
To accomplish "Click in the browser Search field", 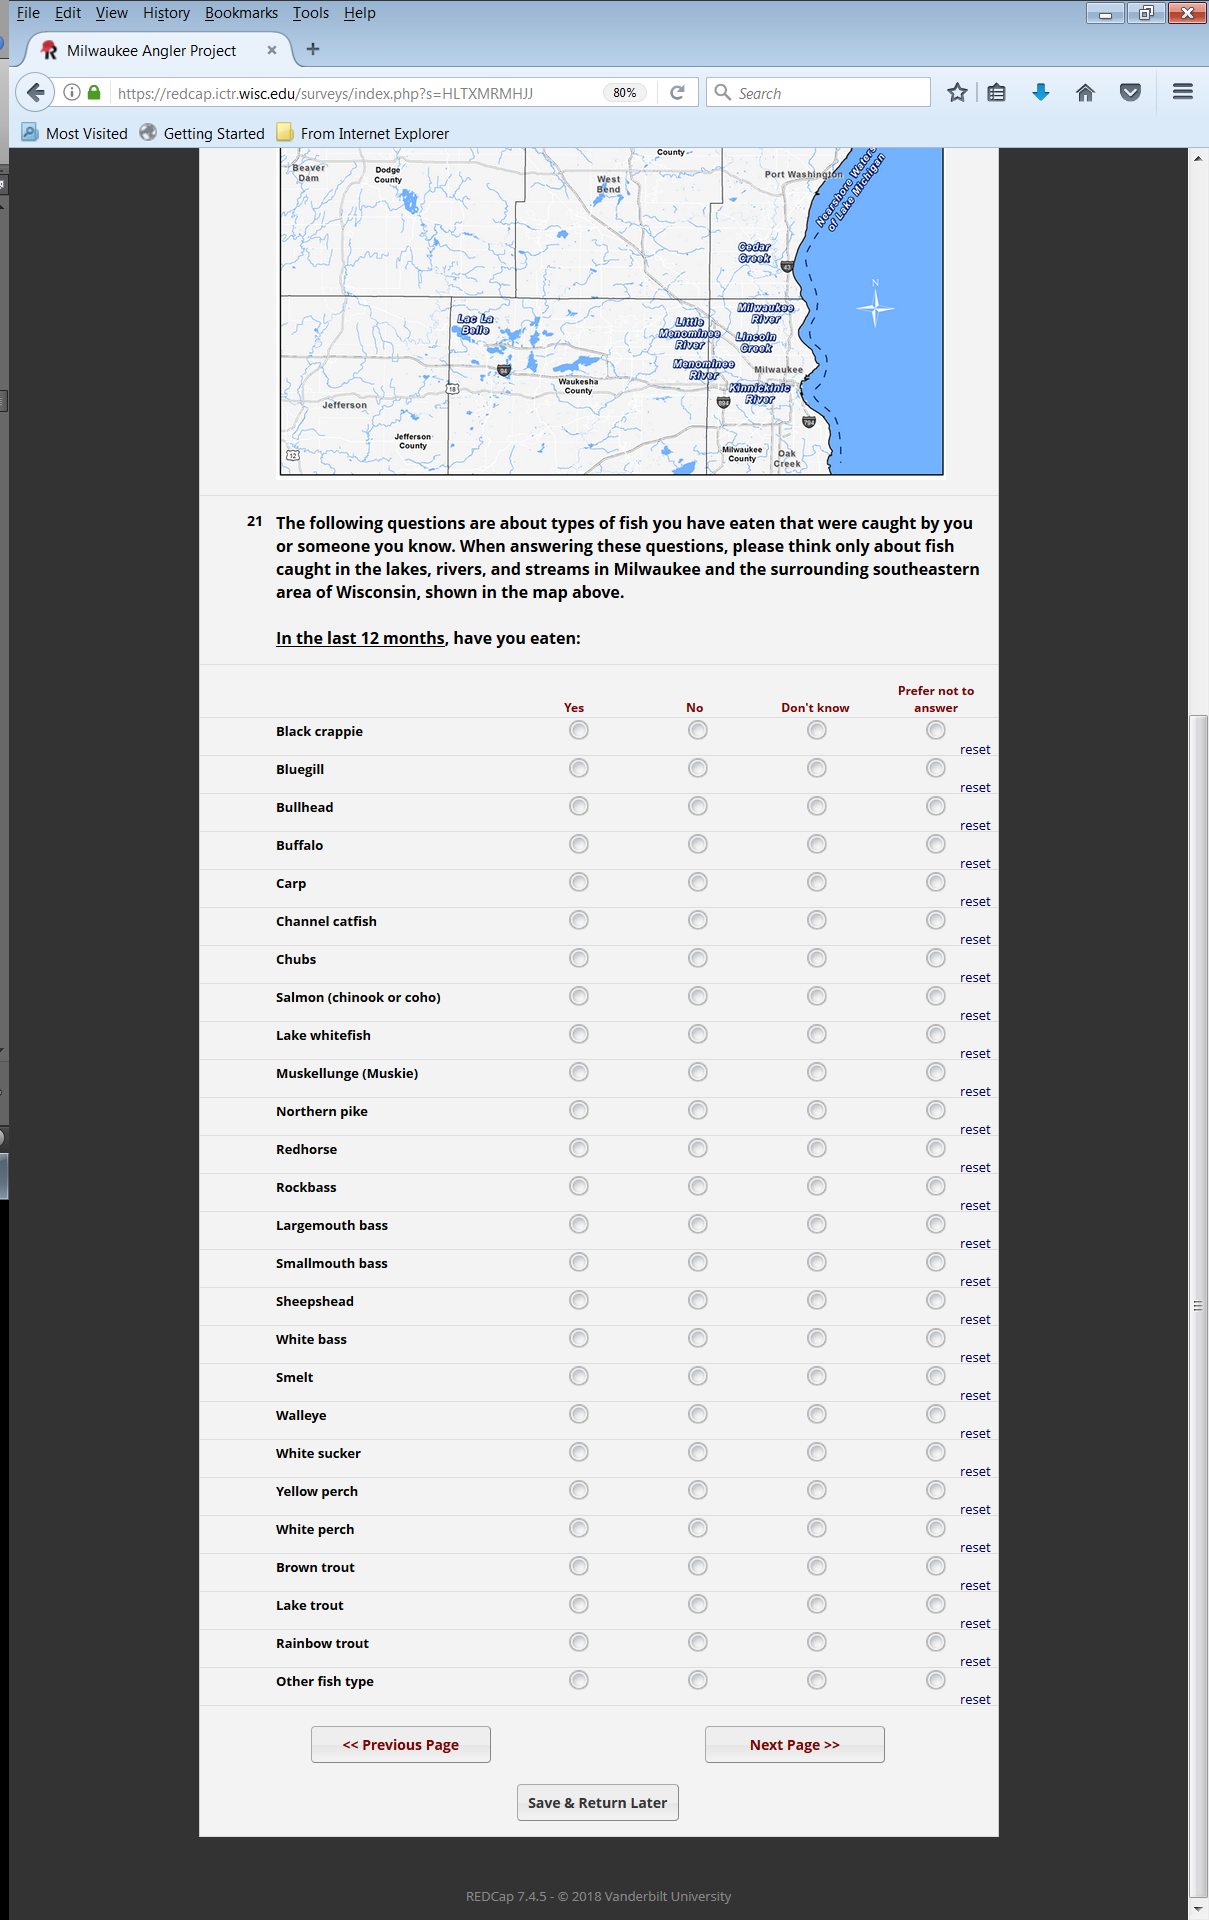I will [830, 93].
